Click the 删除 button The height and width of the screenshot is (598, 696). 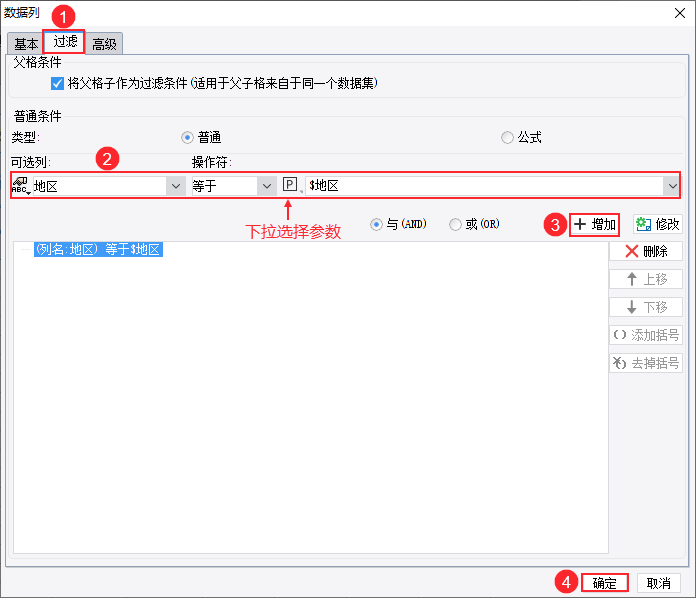tap(646, 252)
